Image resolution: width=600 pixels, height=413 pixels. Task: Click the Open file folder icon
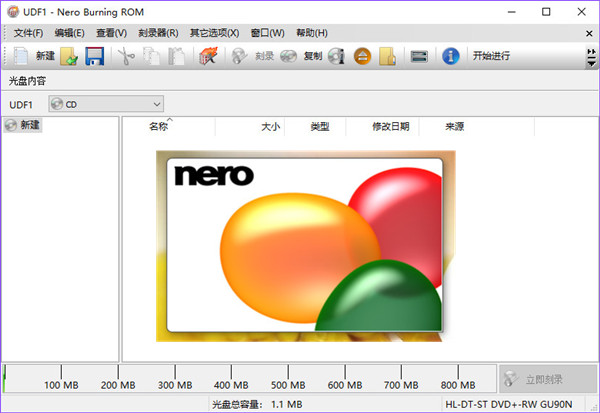pyautogui.click(x=69, y=56)
